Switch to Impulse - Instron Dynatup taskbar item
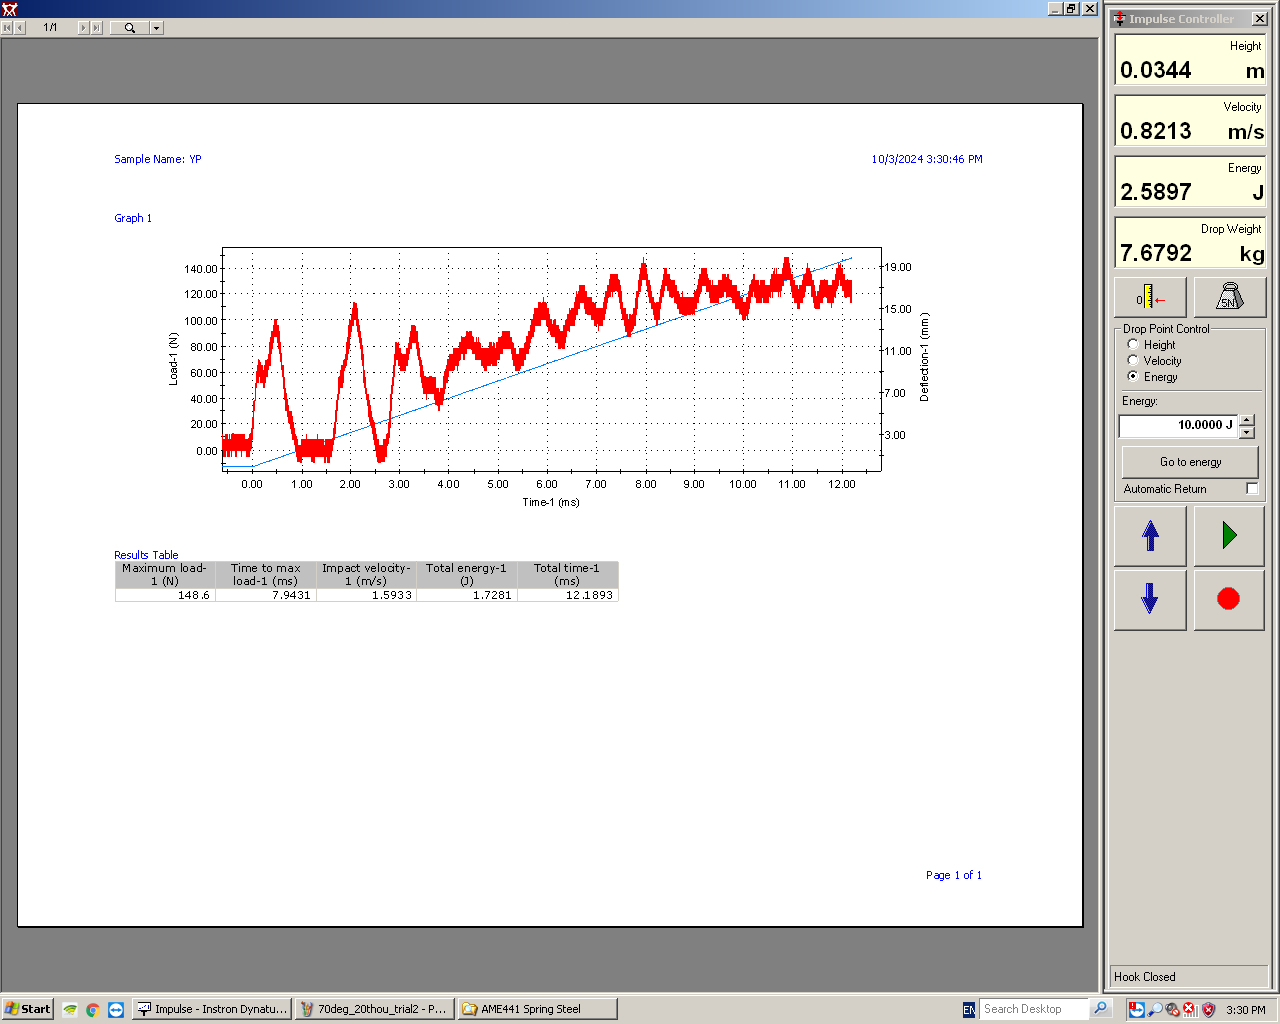1280x1024 pixels. pyautogui.click(x=212, y=1010)
